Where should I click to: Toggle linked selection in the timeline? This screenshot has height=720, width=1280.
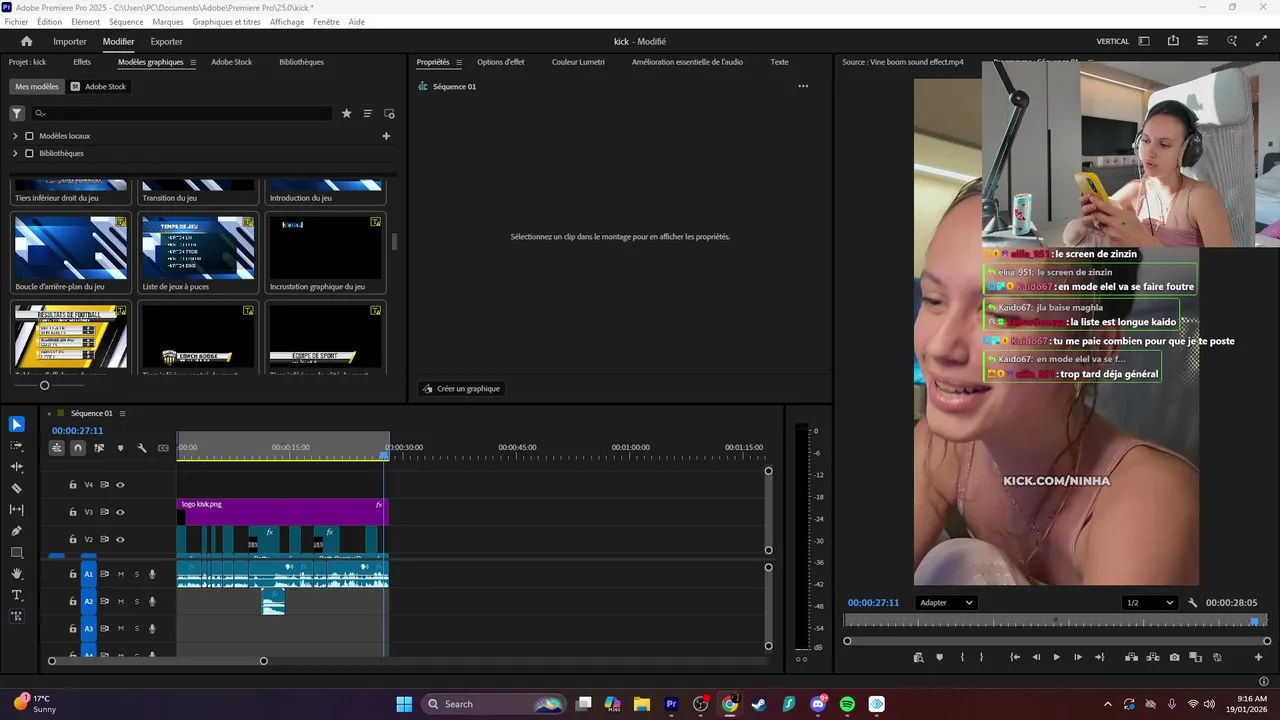pos(99,448)
